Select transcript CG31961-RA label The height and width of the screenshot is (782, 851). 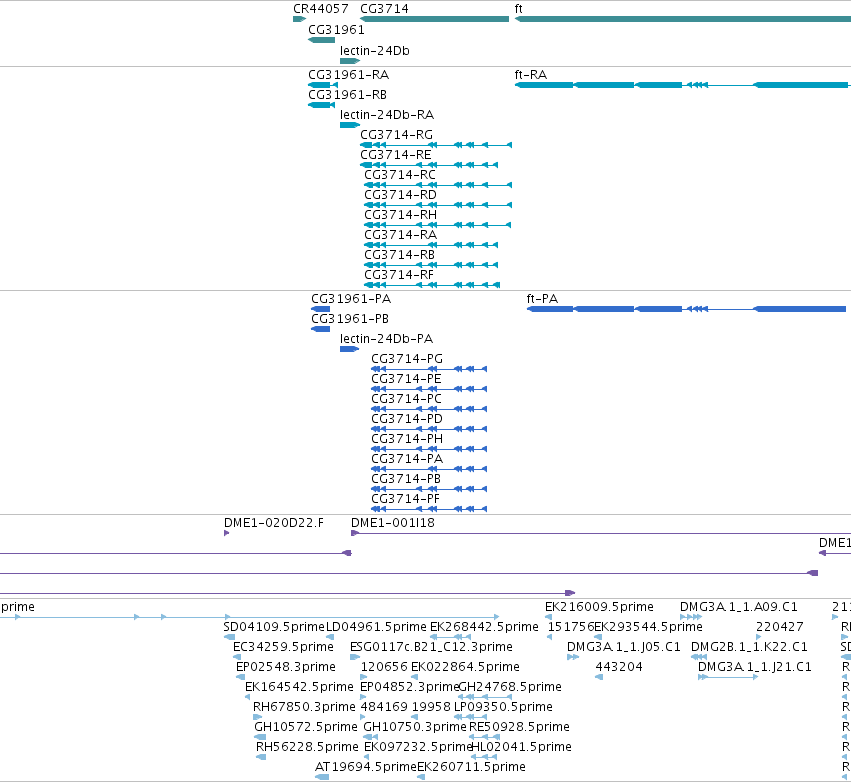pyautogui.click(x=348, y=75)
